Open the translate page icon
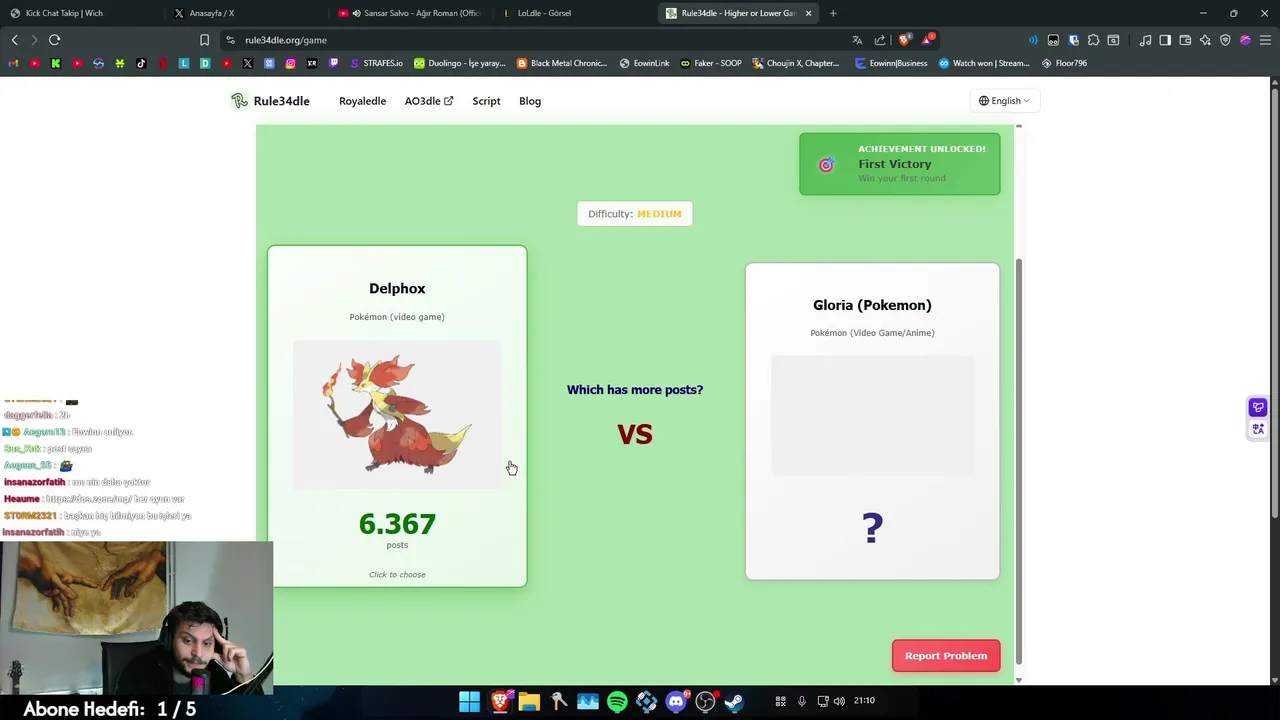 857,40
